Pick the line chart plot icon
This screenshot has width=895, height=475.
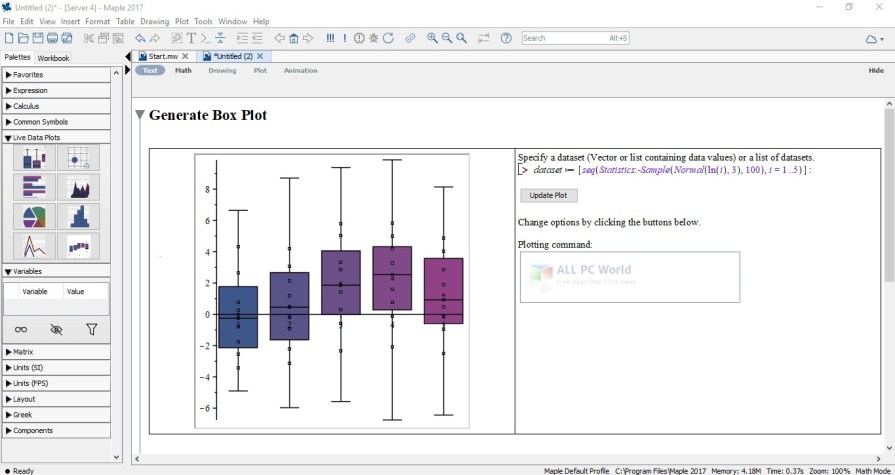[34, 245]
